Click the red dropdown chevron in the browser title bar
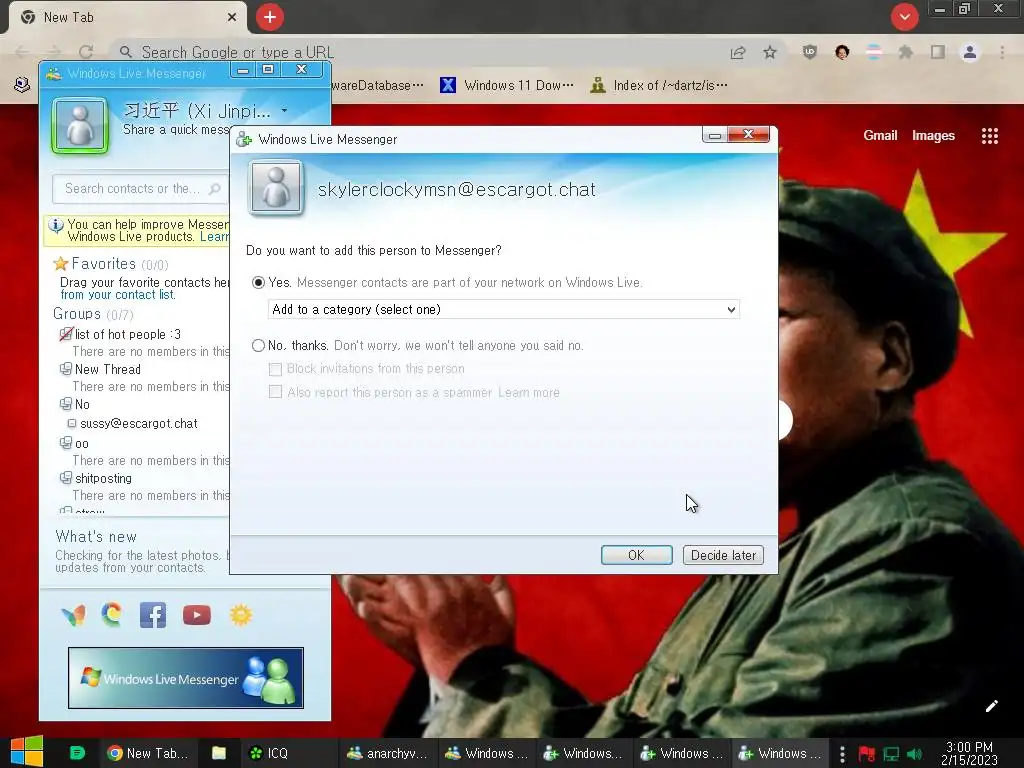This screenshot has width=1024, height=768. [904, 17]
